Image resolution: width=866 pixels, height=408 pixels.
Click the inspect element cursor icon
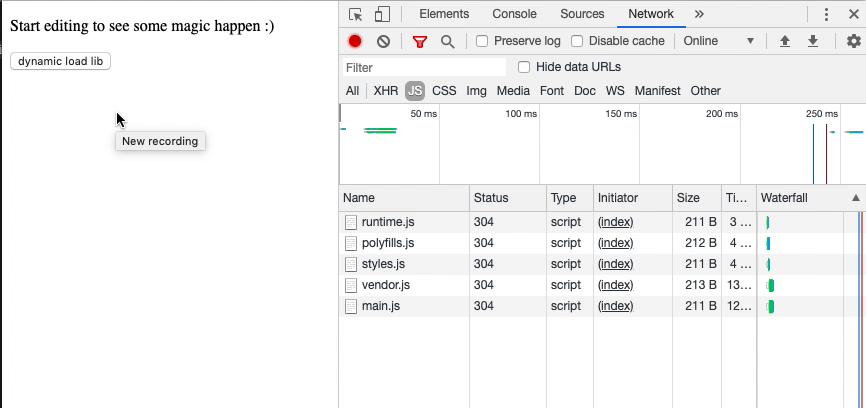point(355,14)
